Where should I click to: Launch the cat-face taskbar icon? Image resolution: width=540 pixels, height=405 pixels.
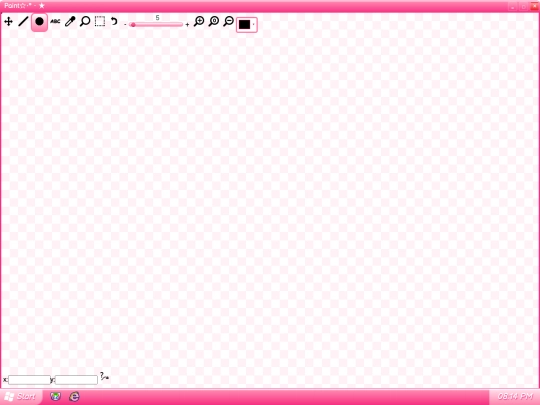coord(55,396)
